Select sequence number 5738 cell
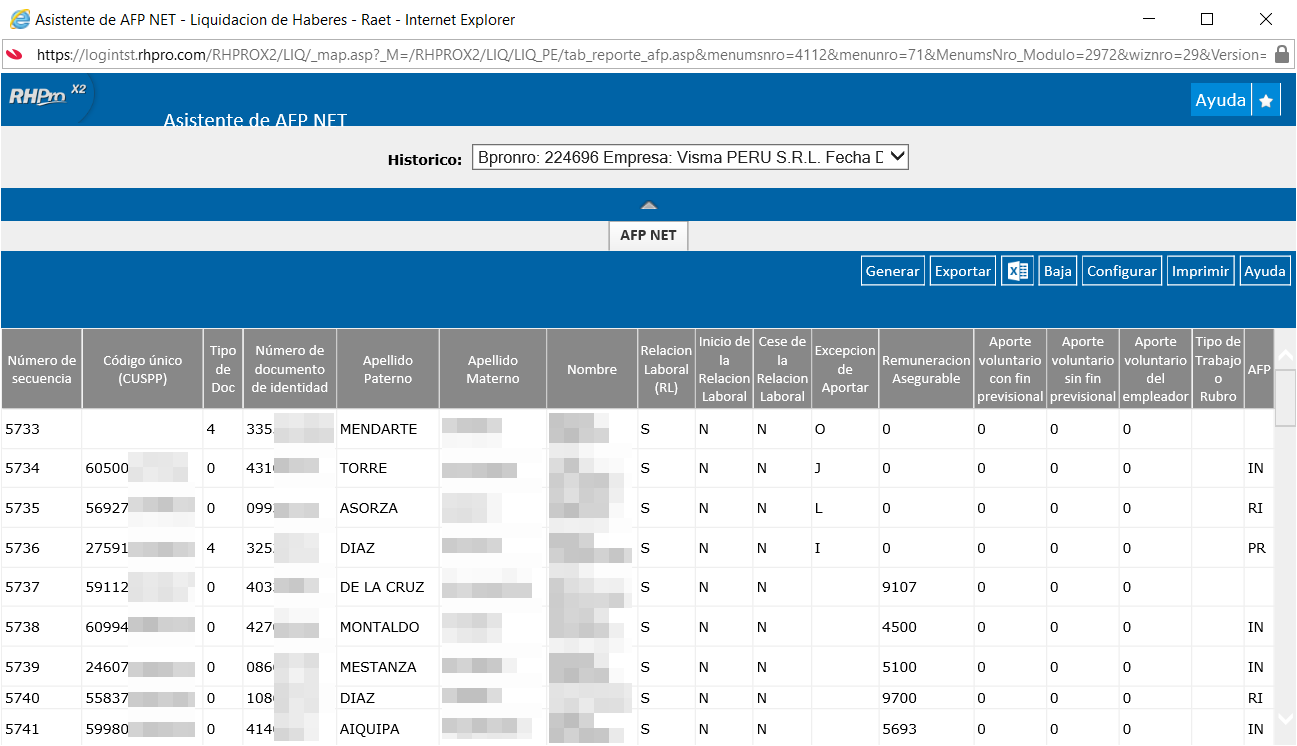This screenshot has width=1297, height=746. pos(42,627)
